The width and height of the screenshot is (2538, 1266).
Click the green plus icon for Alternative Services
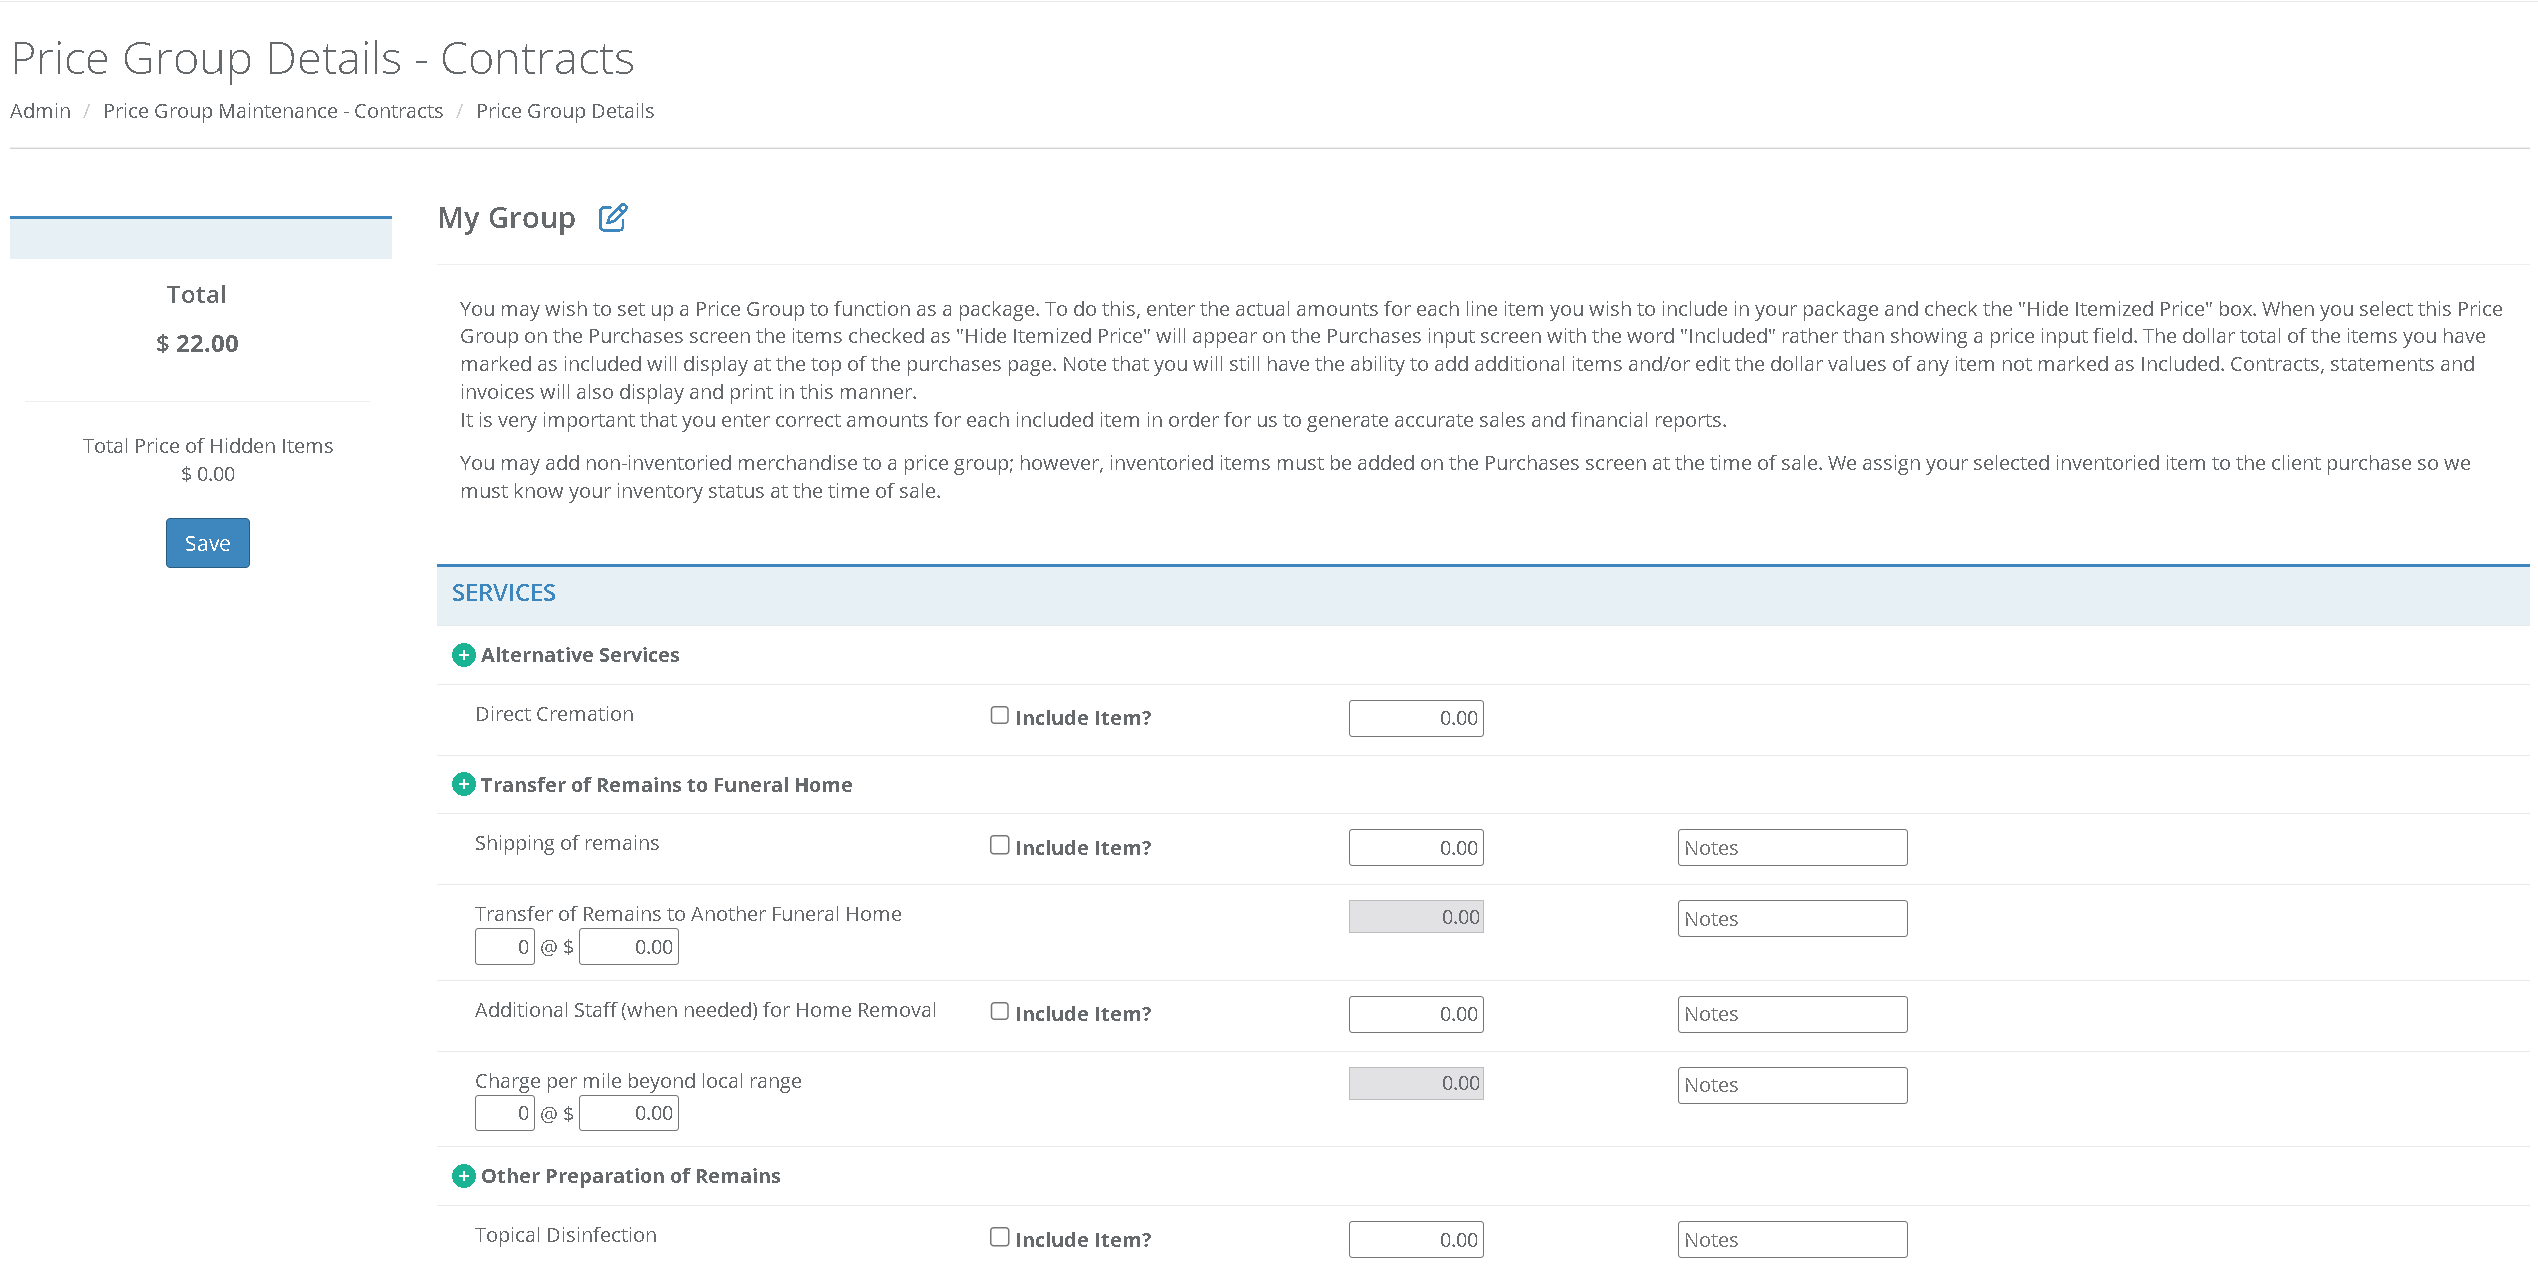point(463,655)
